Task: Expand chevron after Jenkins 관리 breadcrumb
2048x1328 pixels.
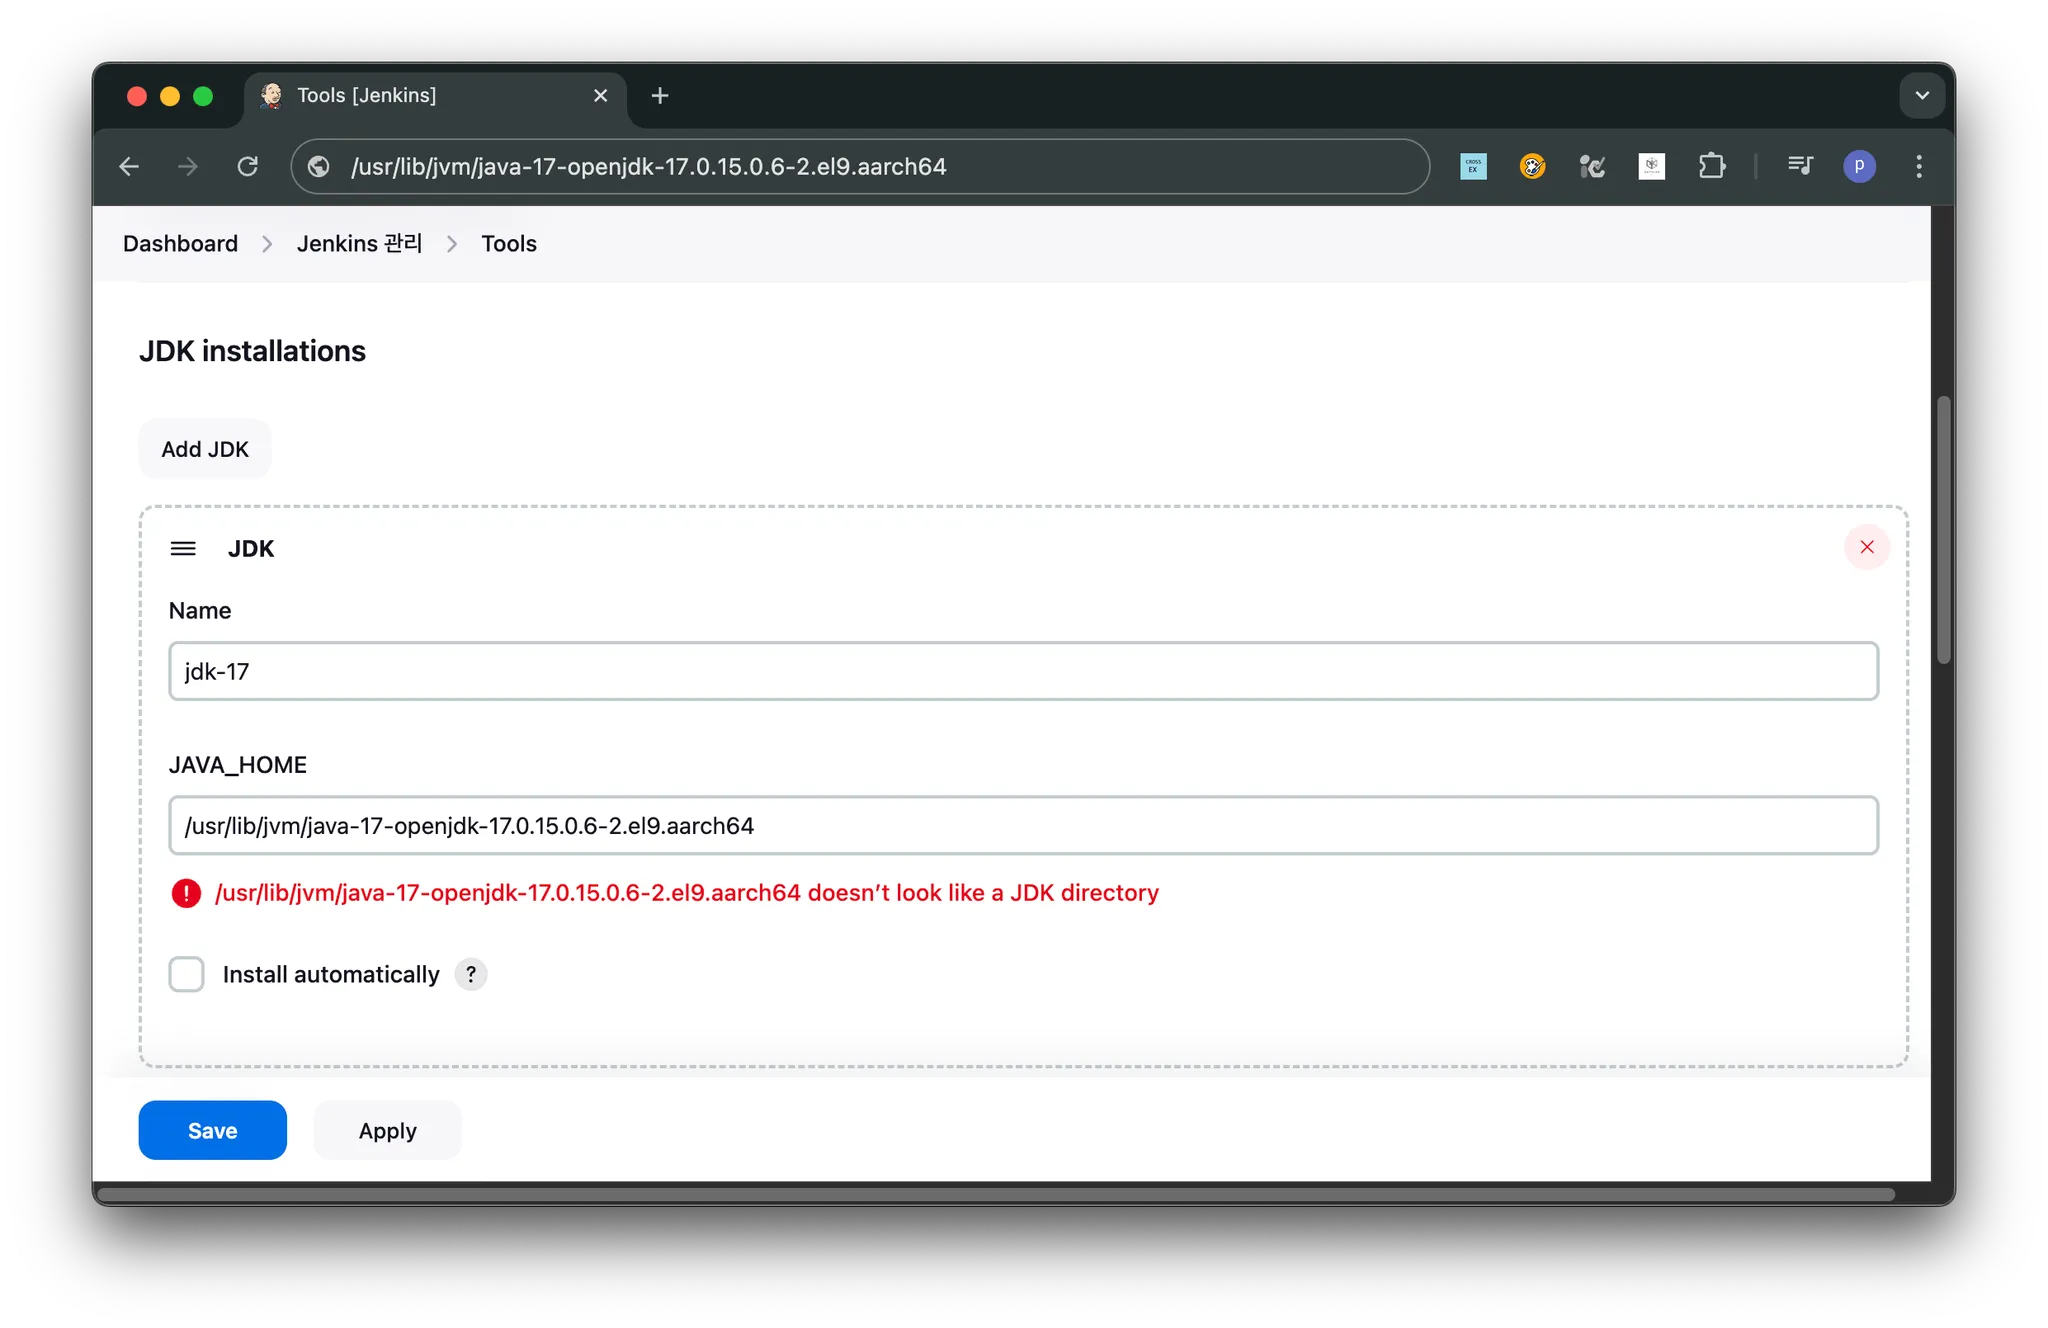Action: point(452,244)
